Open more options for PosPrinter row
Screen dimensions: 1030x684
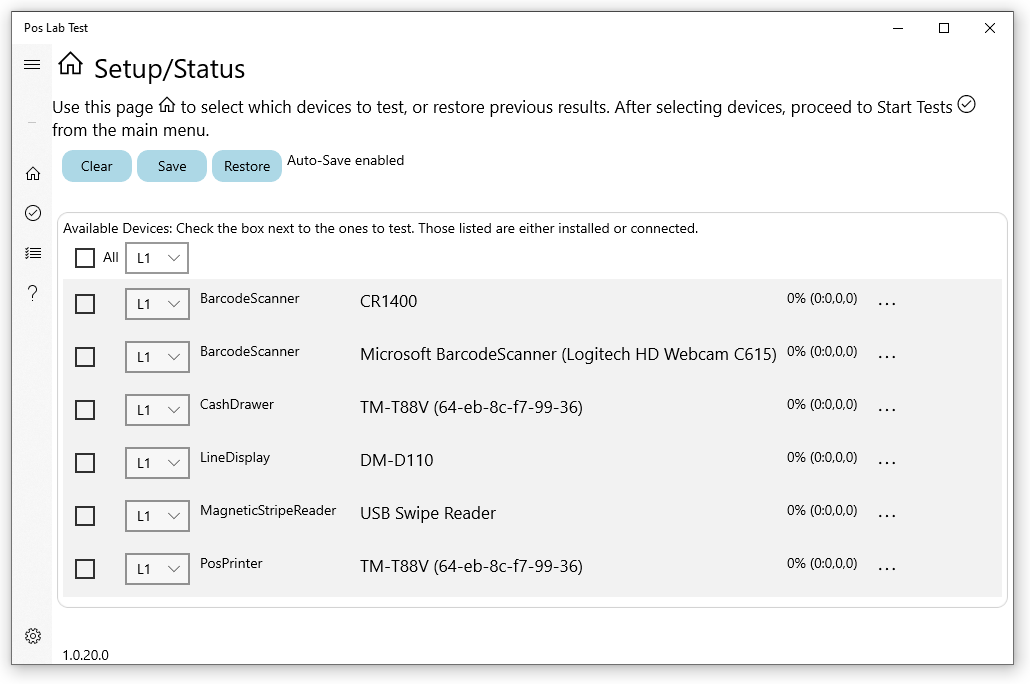pos(886,568)
